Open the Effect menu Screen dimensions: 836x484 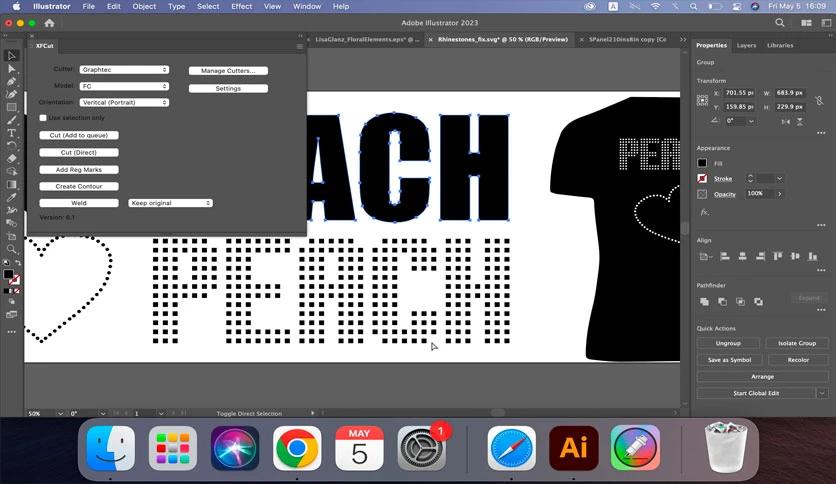[242, 6]
